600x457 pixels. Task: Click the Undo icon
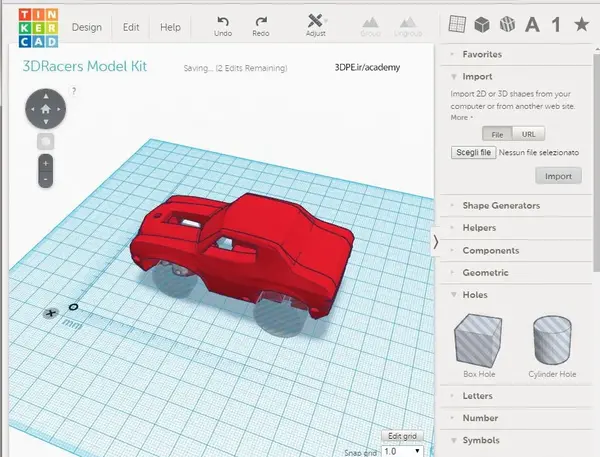pyautogui.click(x=223, y=26)
